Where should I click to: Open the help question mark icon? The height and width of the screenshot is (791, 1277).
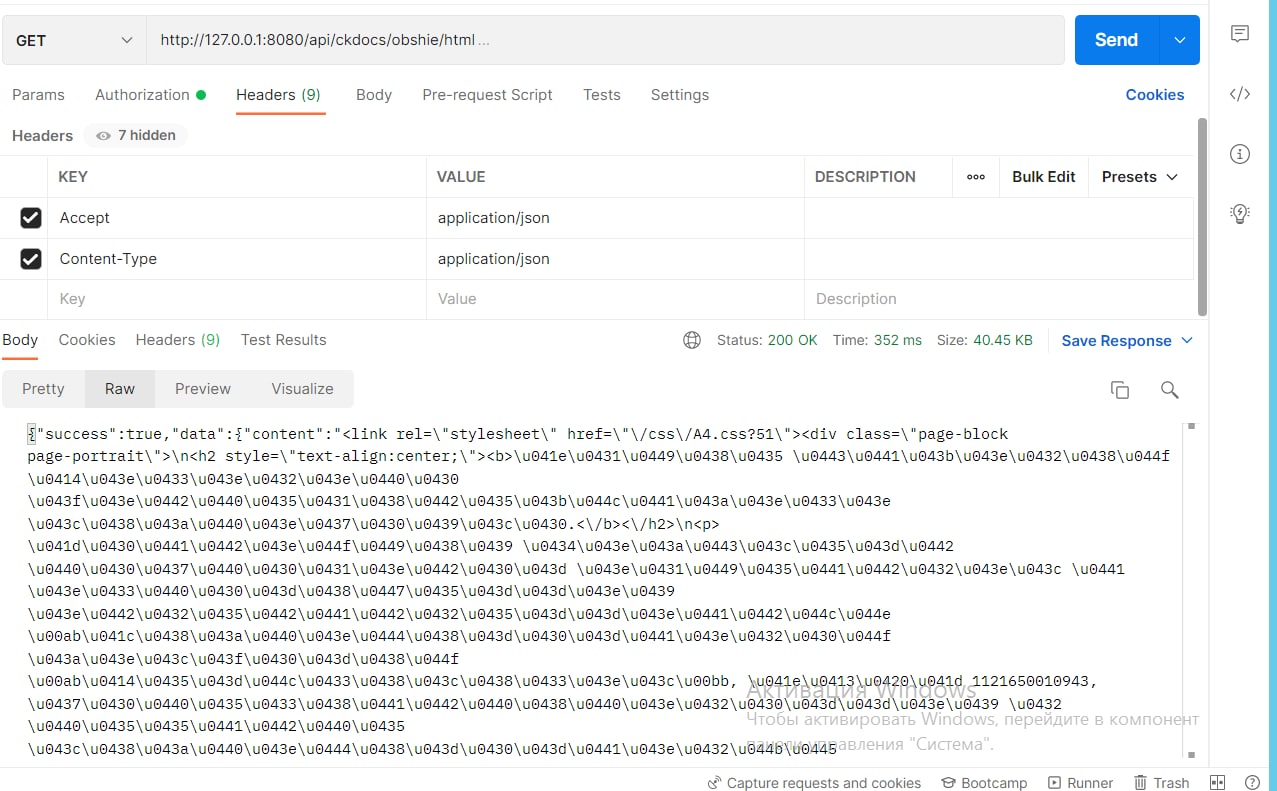pos(1252,783)
